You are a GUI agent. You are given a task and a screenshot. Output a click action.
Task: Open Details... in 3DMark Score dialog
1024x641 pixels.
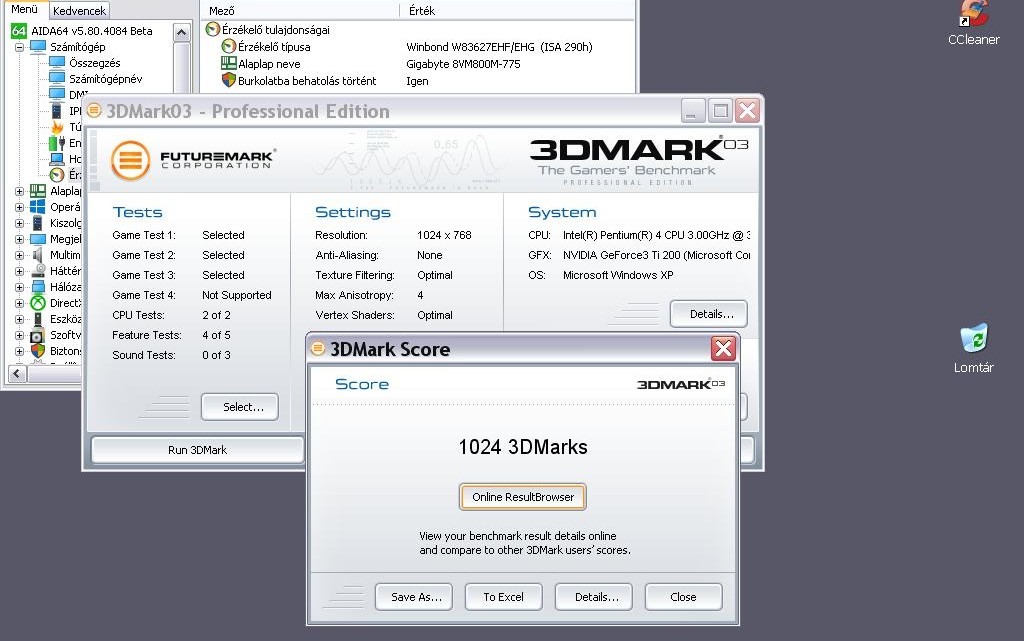tap(594, 597)
